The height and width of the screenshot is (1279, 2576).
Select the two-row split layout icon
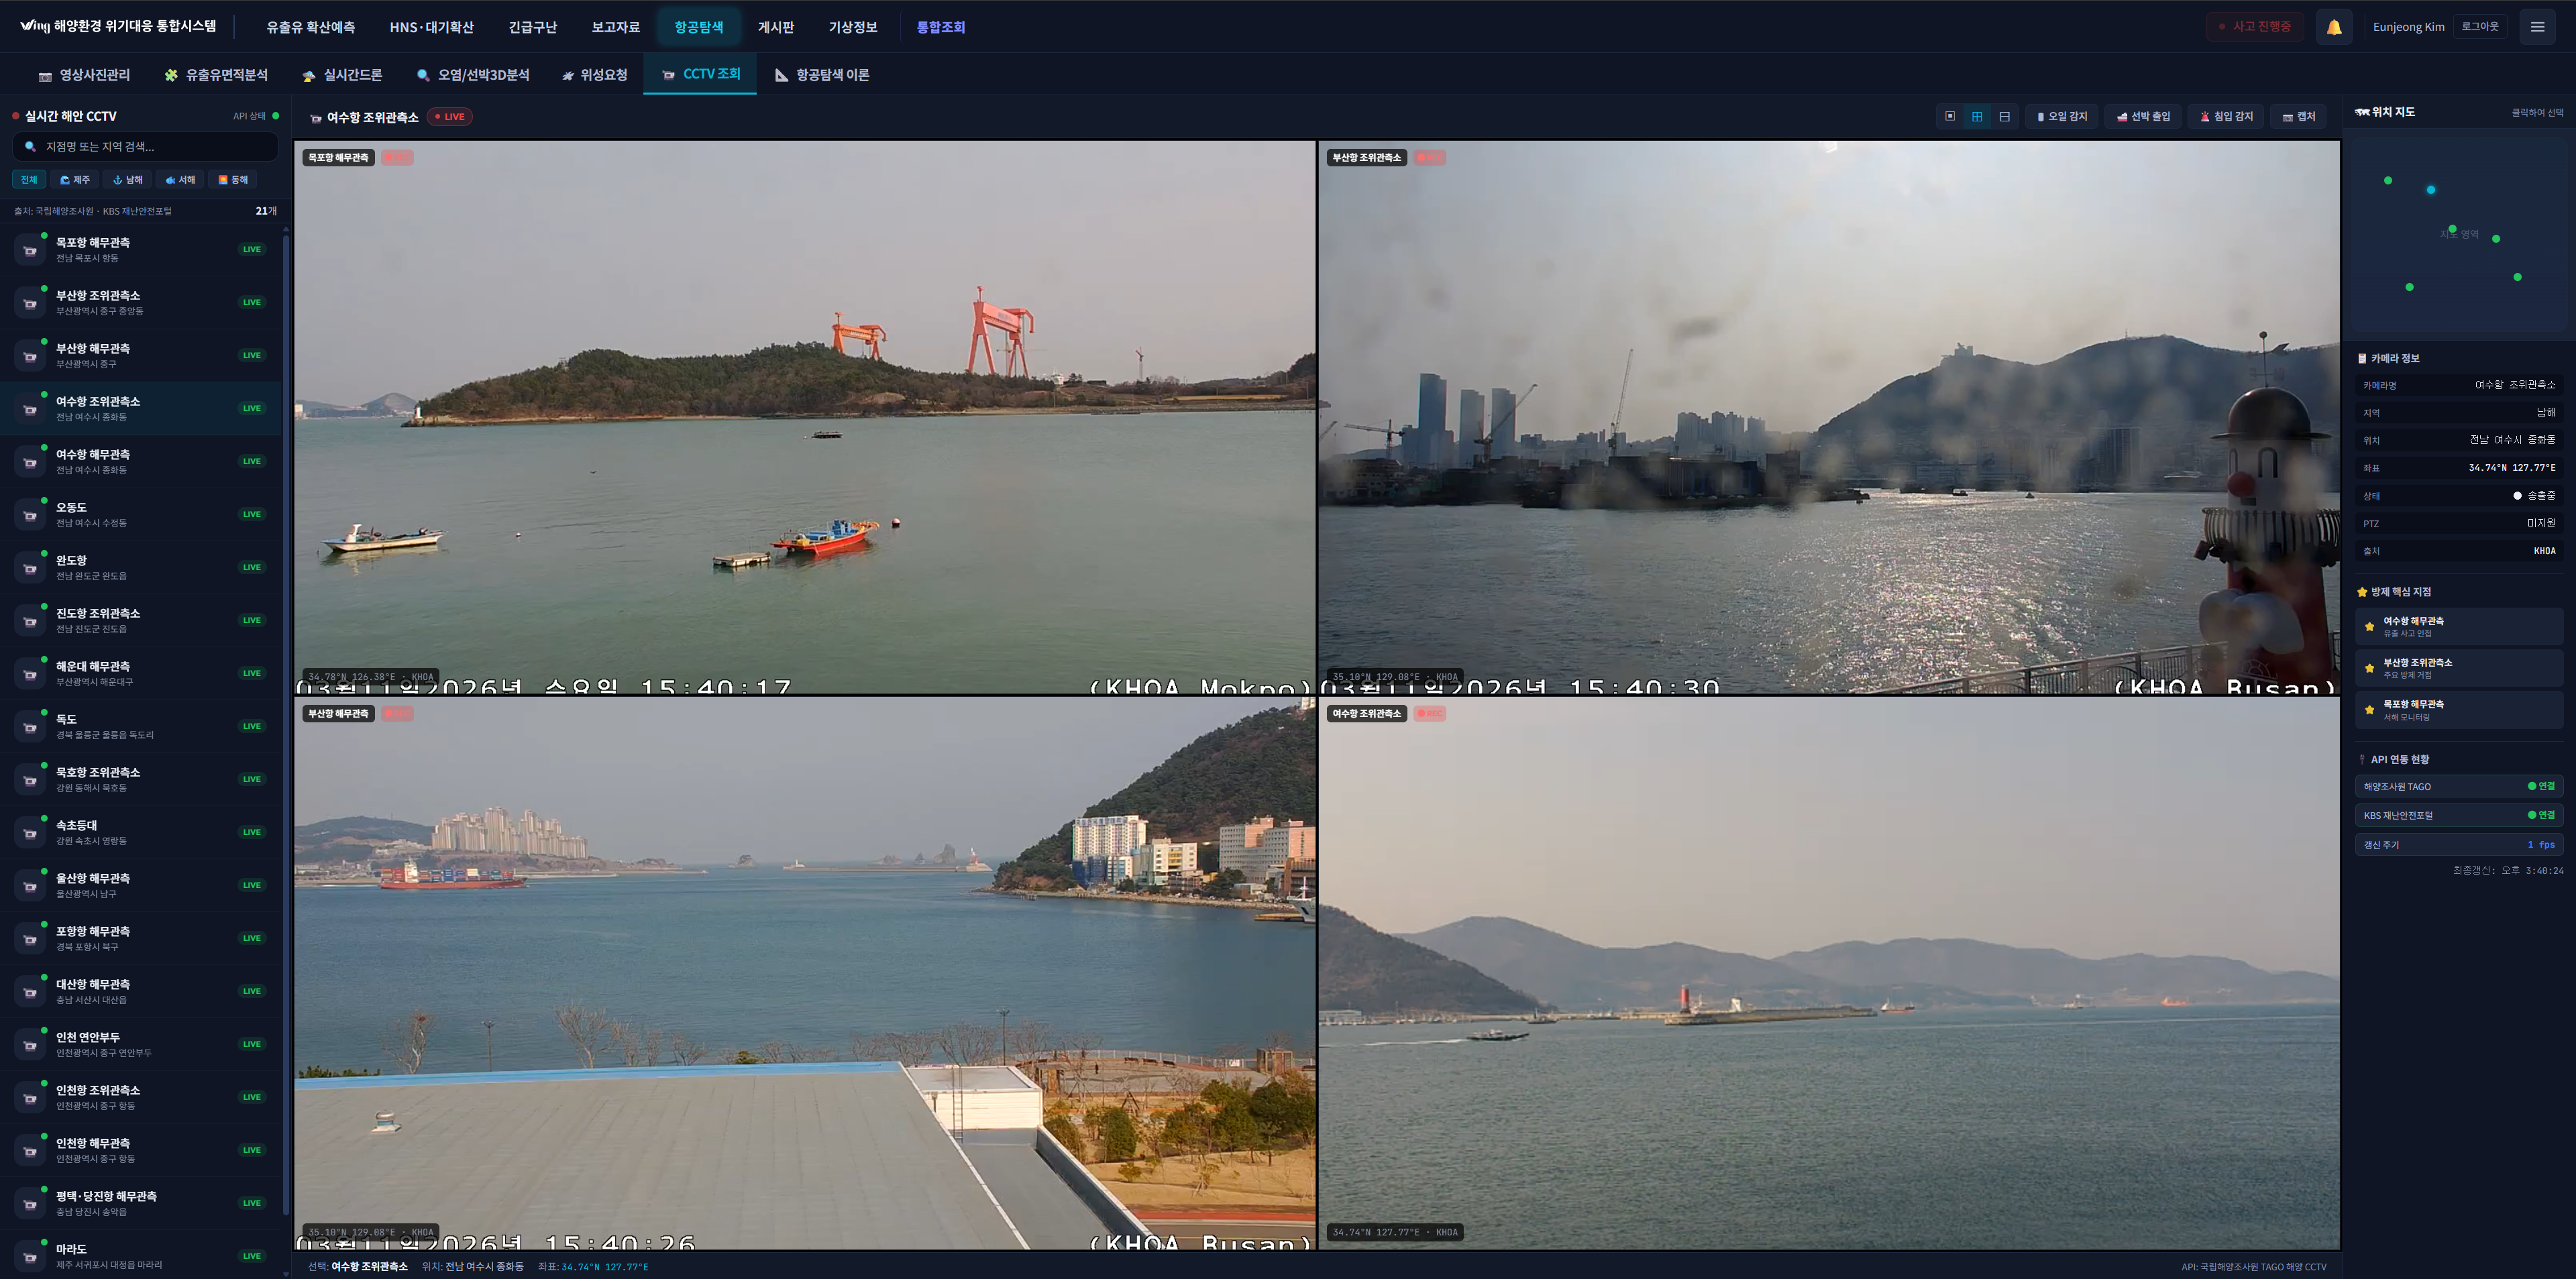2004,117
